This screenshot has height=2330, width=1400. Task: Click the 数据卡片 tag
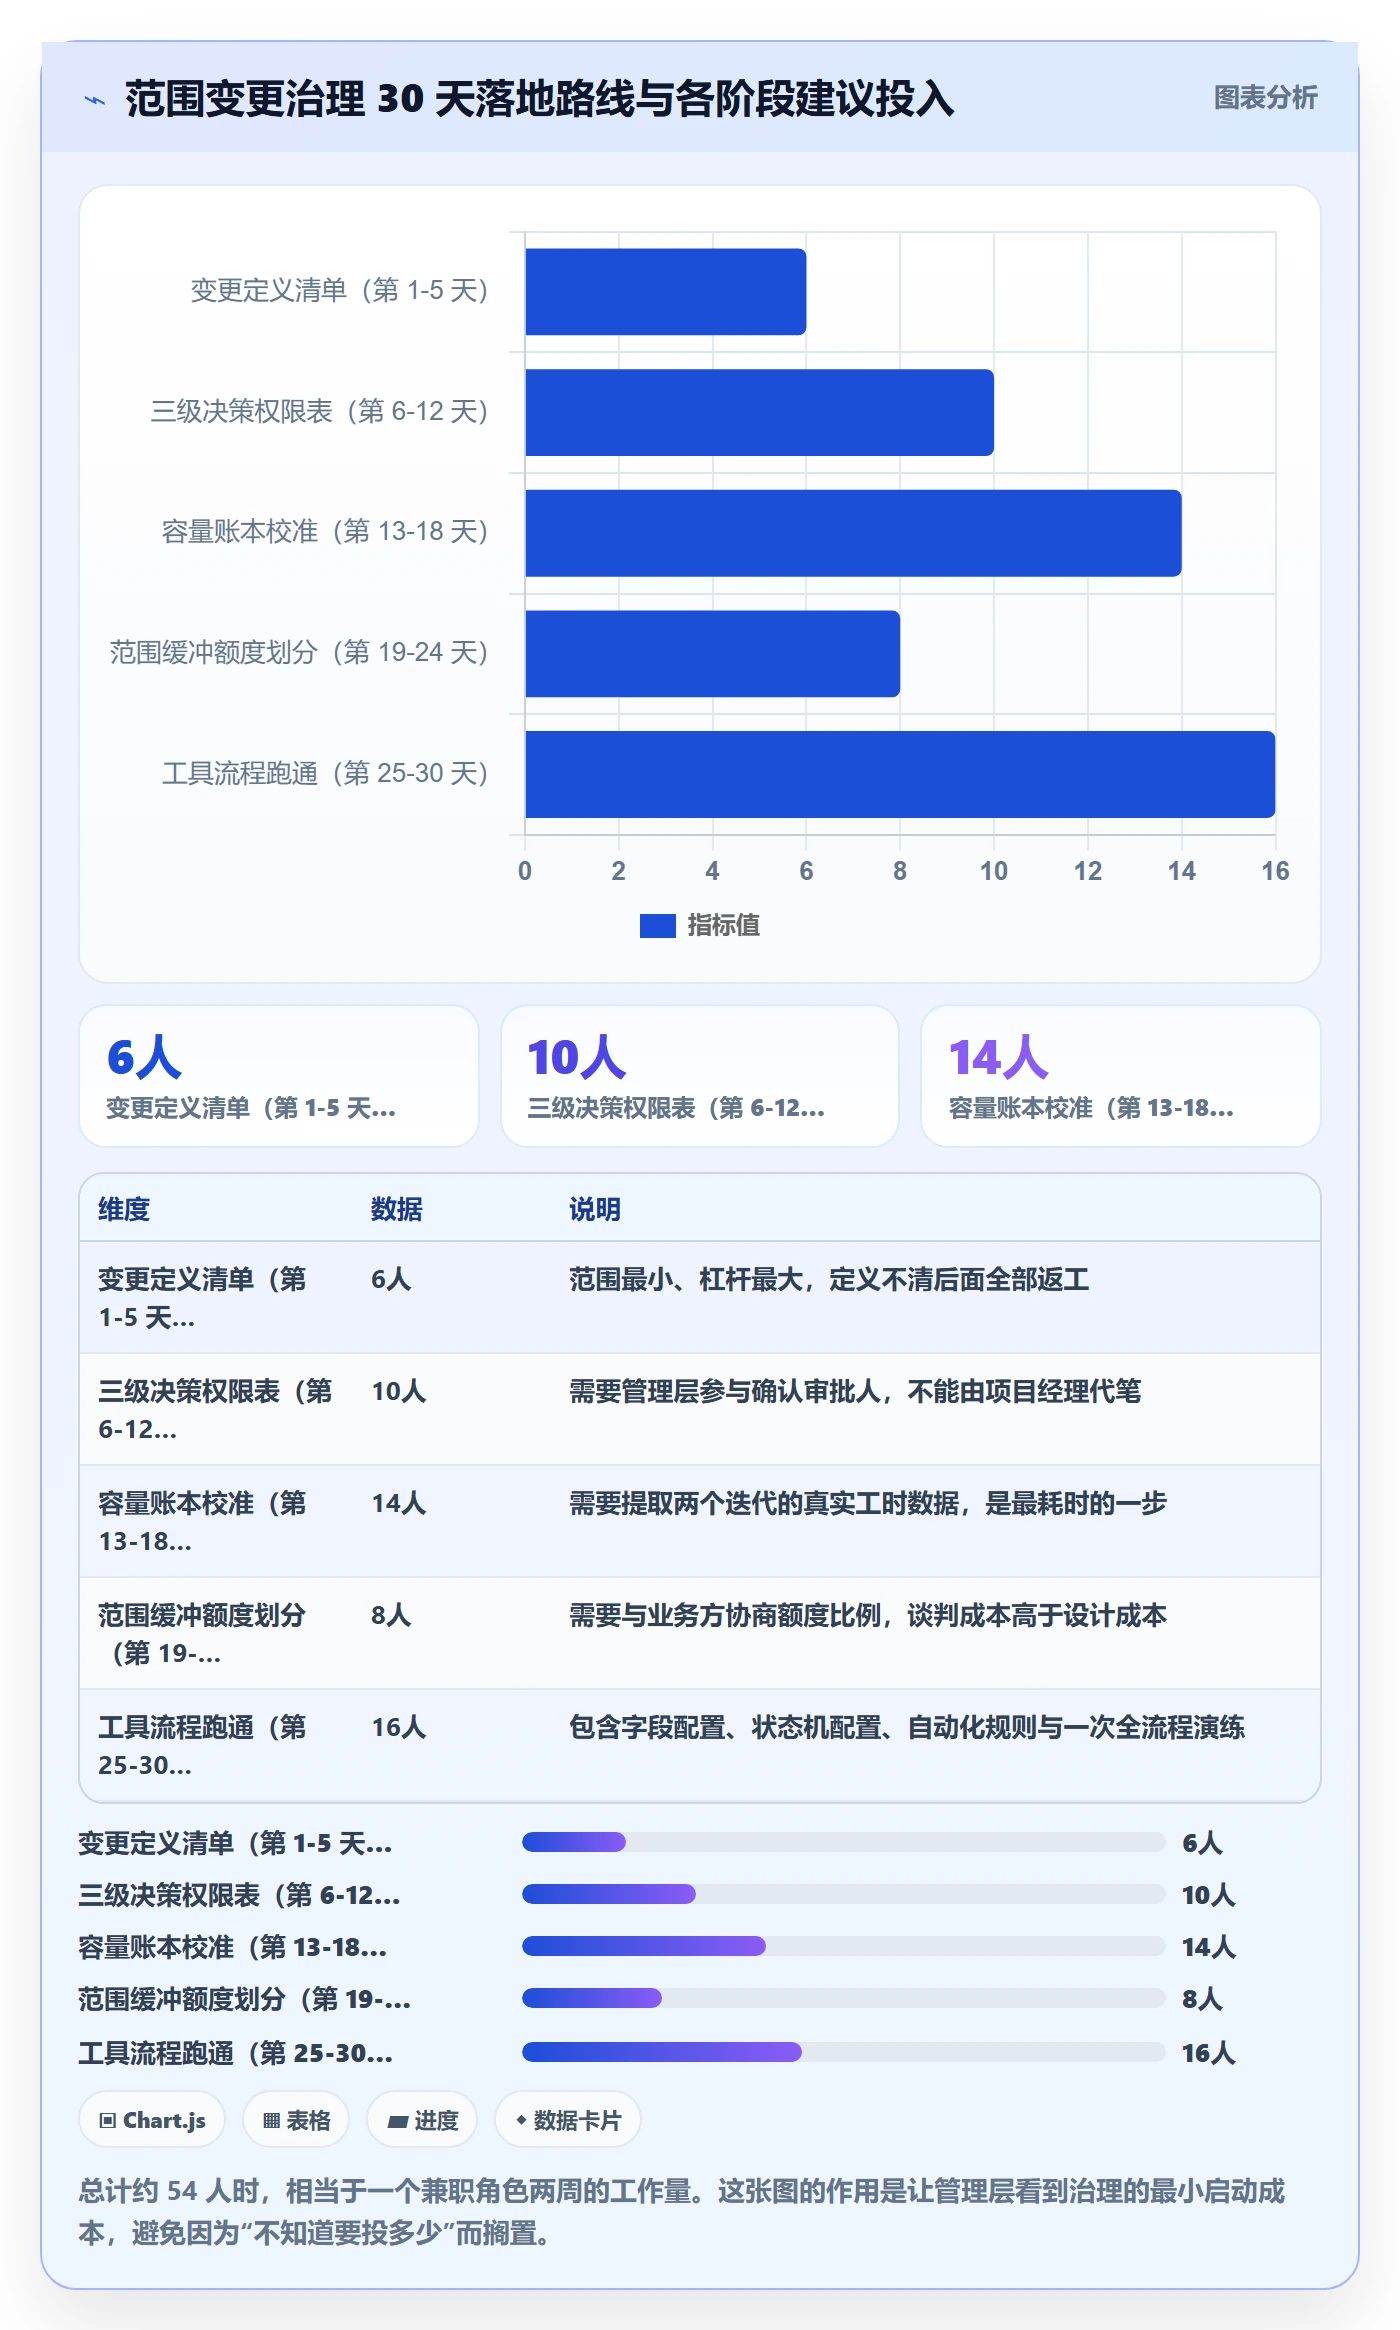[568, 2120]
